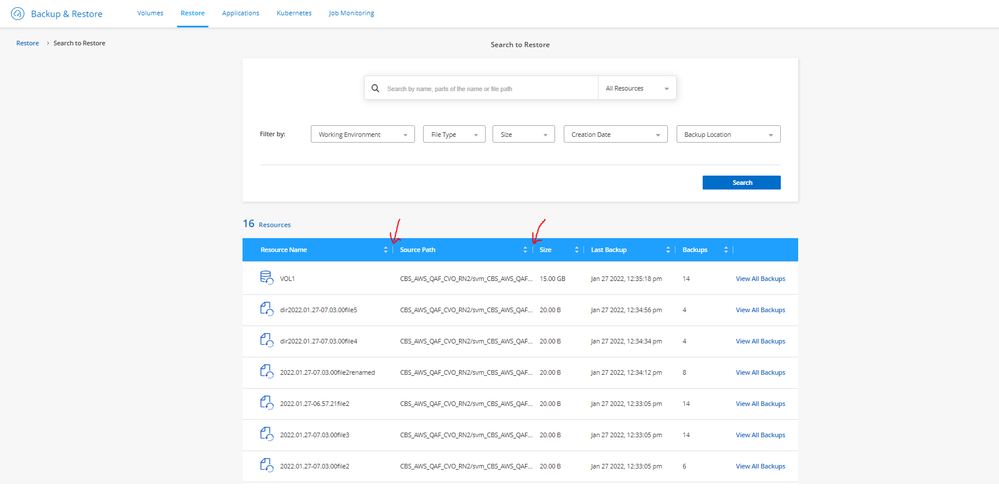Image resolution: width=999 pixels, height=489 pixels.
Task: Open the All Resources dropdown
Action: [637, 88]
